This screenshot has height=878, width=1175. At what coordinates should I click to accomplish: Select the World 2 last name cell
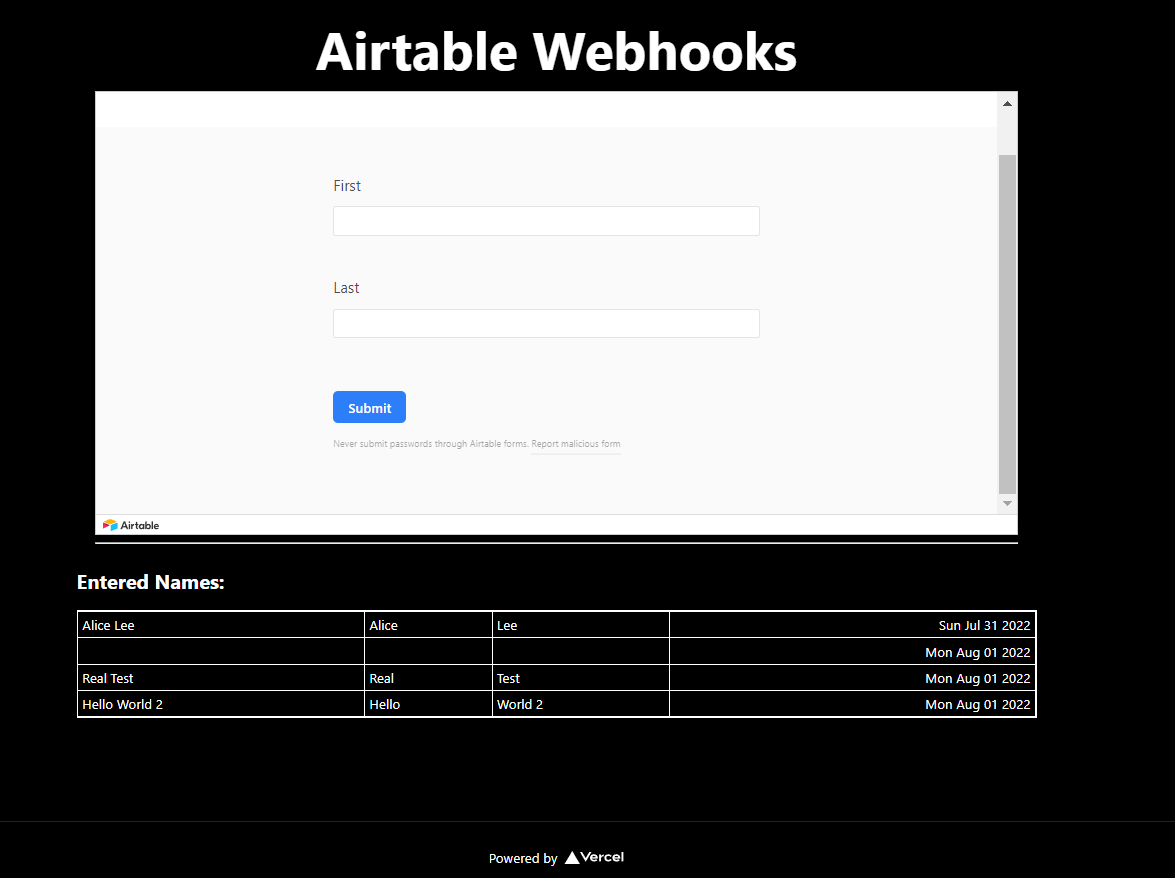581,704
